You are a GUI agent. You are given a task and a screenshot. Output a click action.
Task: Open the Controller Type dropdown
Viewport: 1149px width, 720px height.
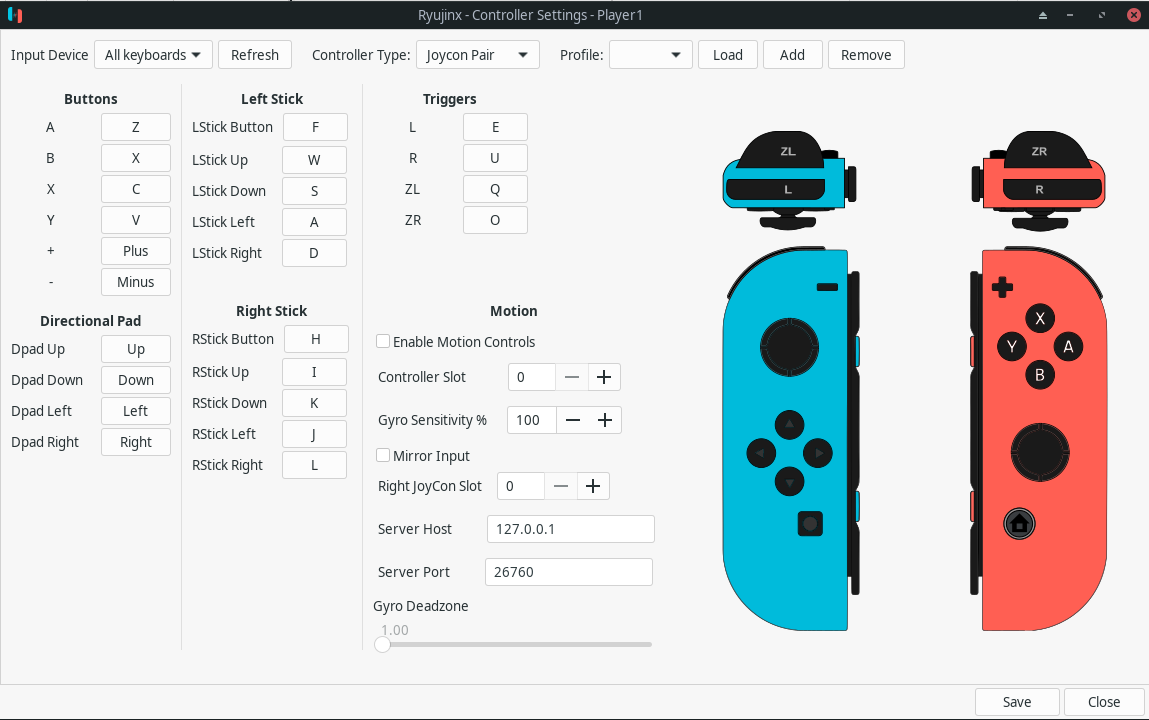pos(478,55)
